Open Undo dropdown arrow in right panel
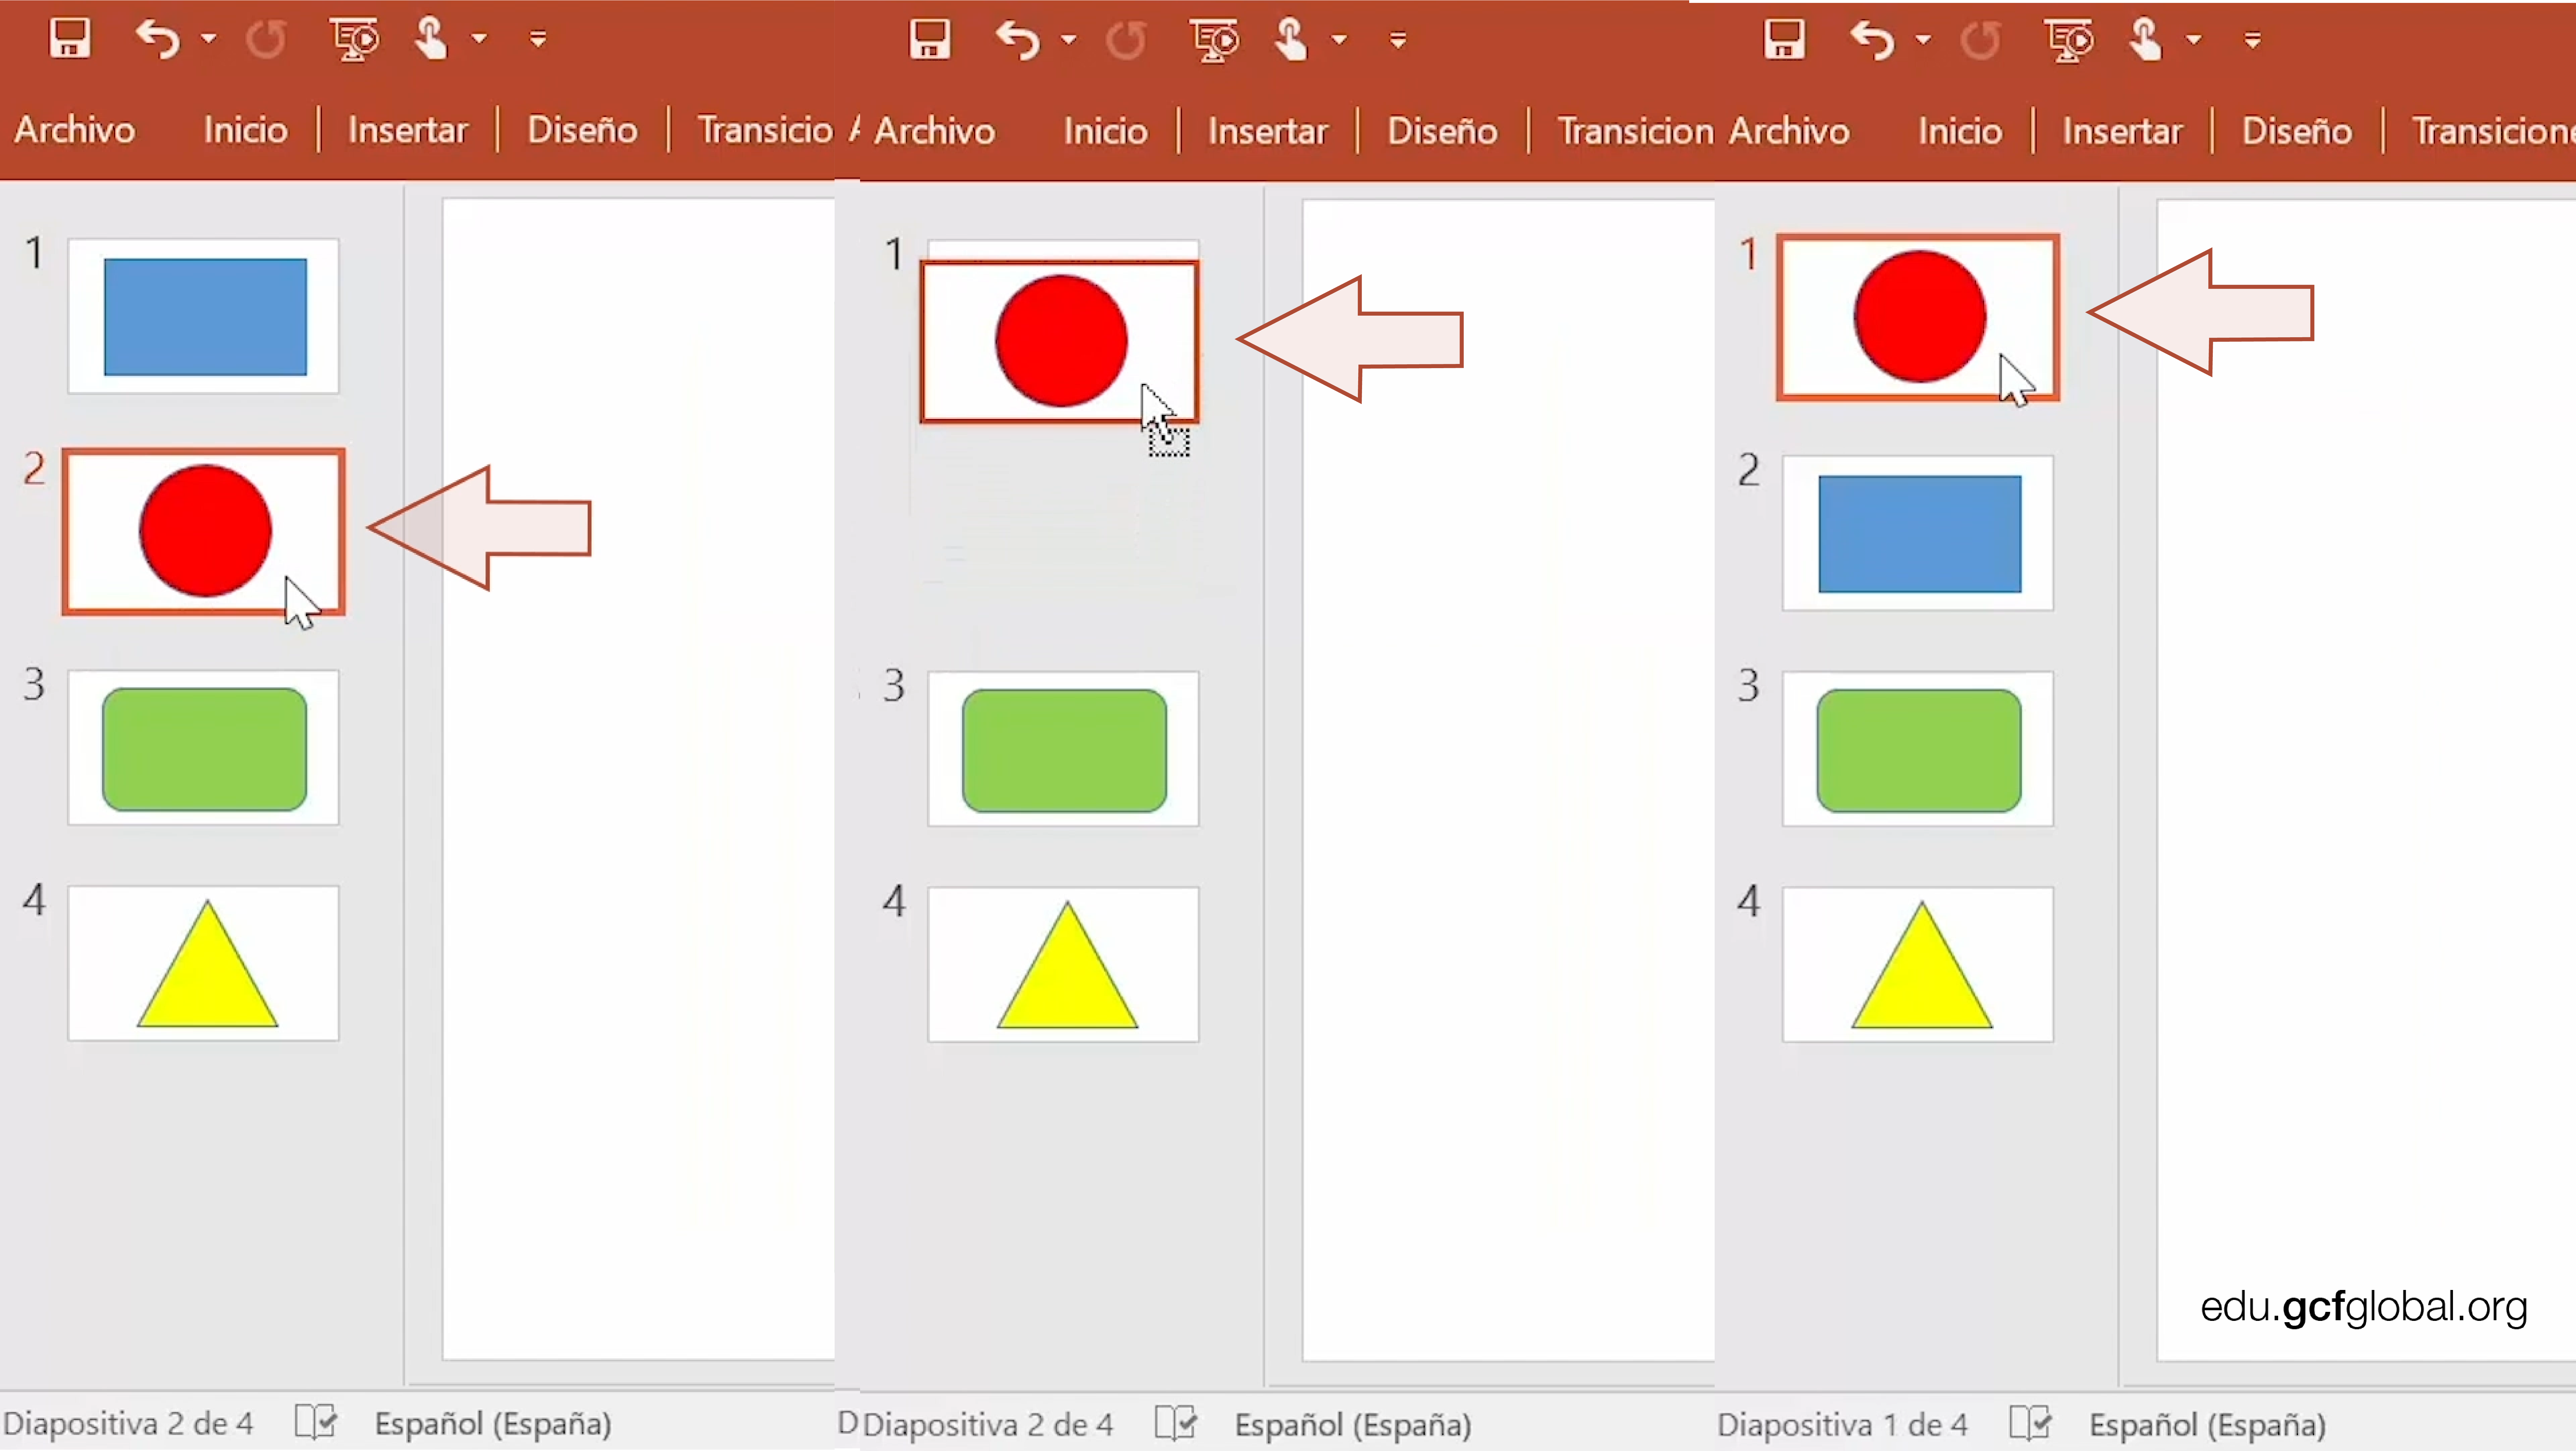The width and height of the screenshot is (2576, 1451). pos(1923,40)
